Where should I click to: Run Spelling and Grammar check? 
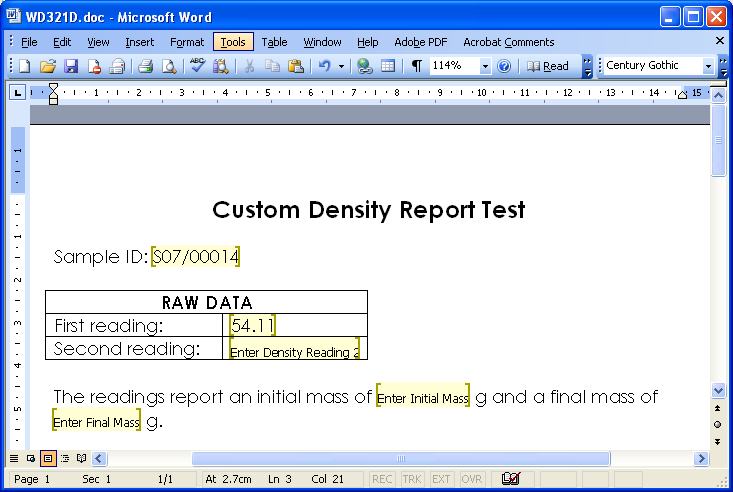[198, 66]
